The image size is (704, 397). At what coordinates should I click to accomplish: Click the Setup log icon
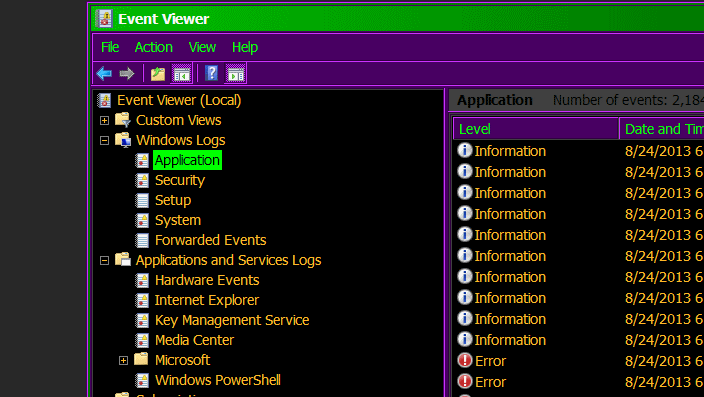(142, 200)
